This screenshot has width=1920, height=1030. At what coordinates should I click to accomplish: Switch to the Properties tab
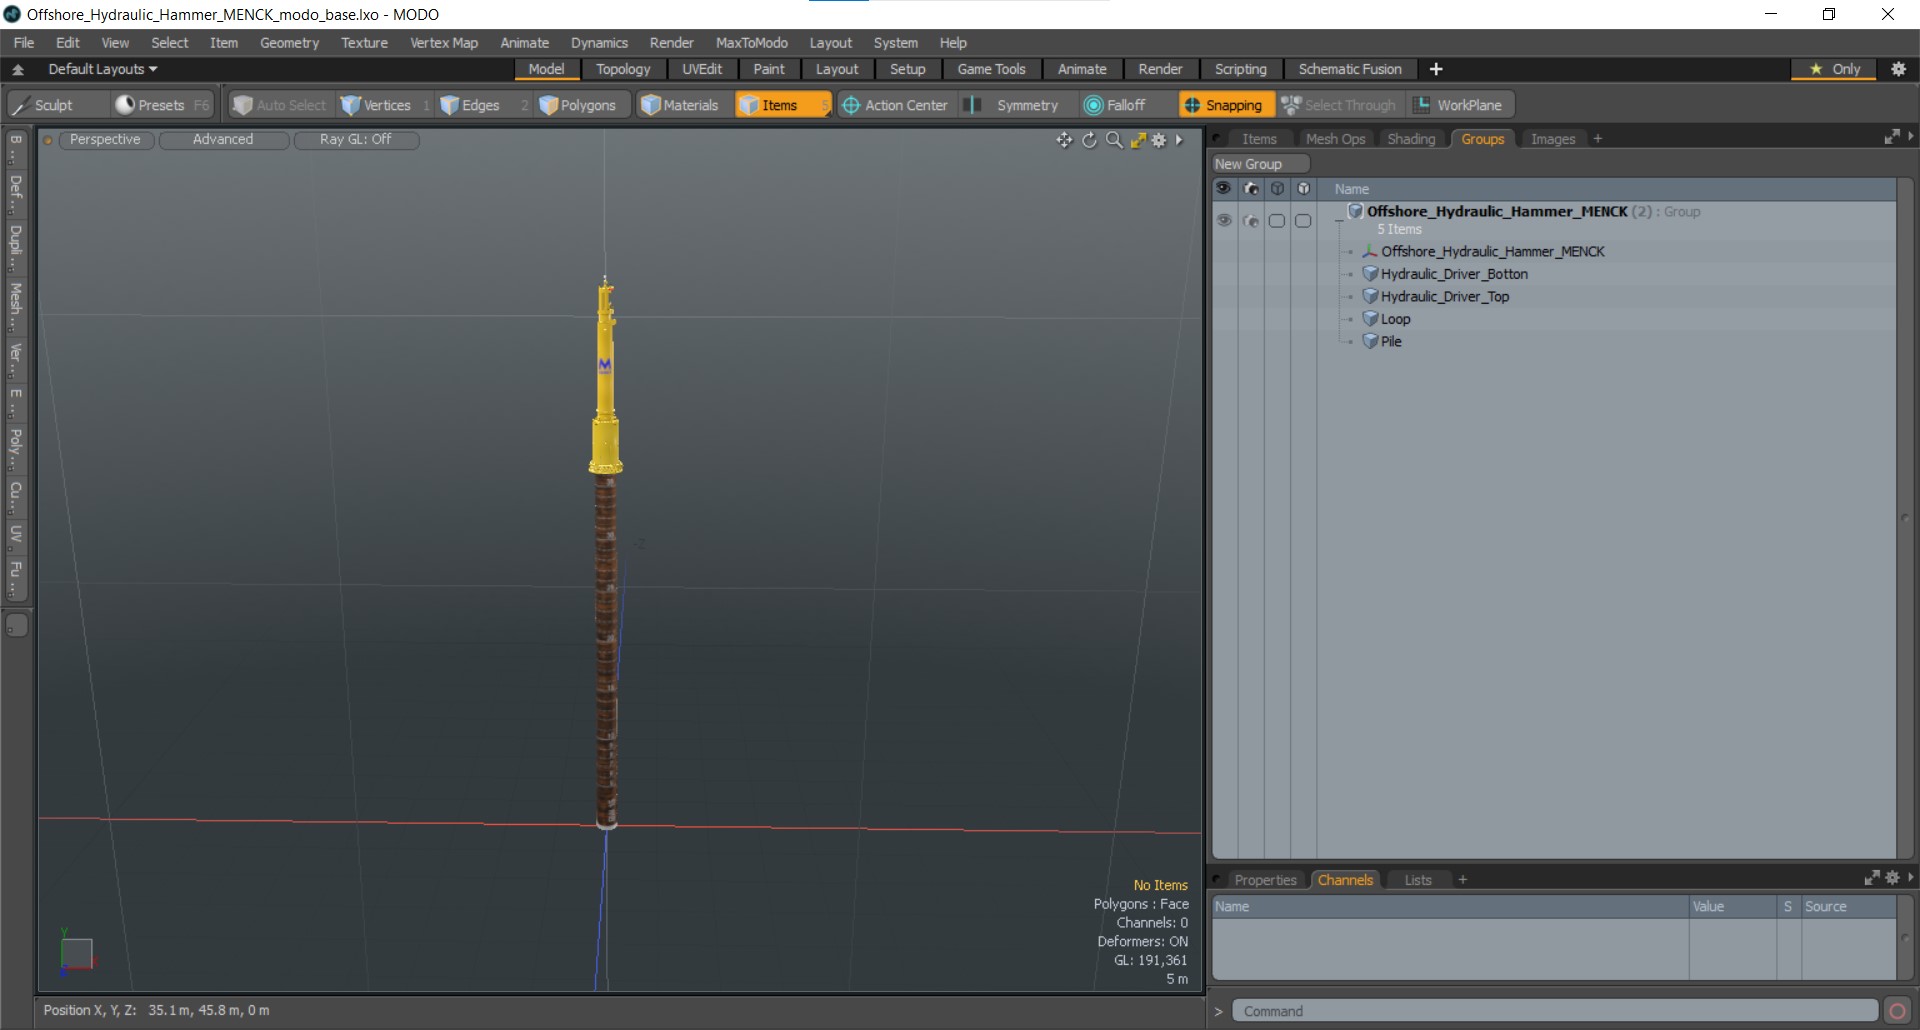click(1265, 880)
